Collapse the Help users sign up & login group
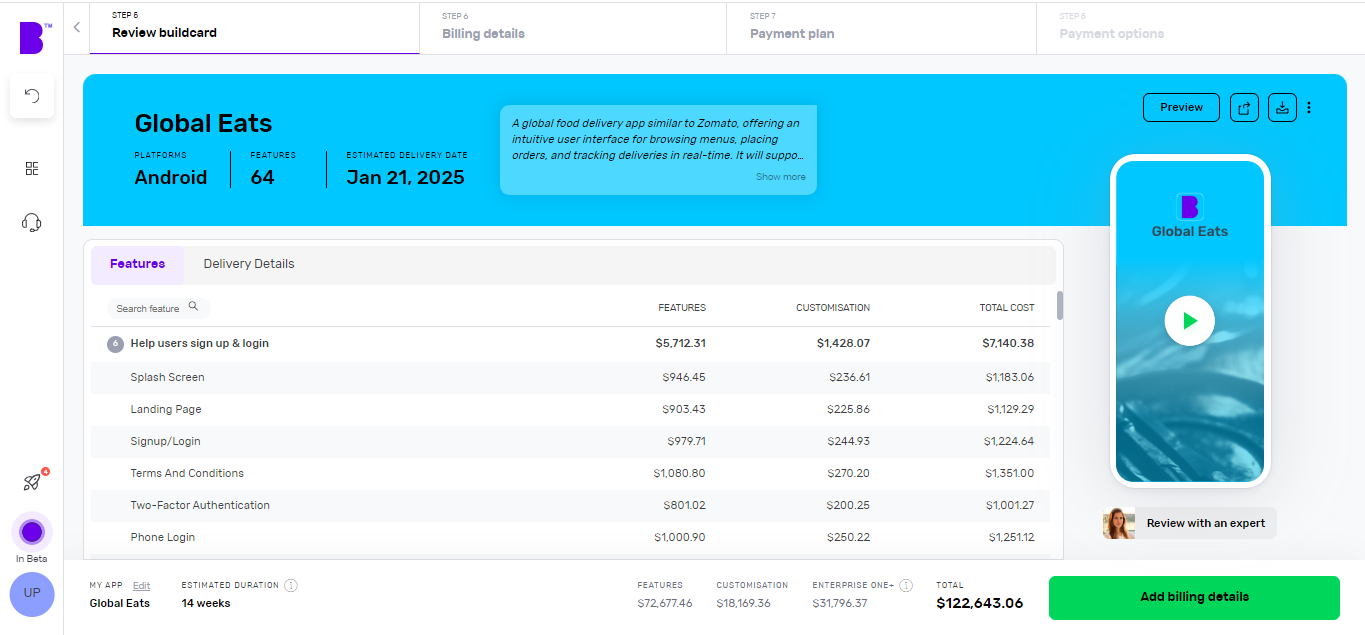This screenshot has width=1365, height=635. click(x=115, y=344)
